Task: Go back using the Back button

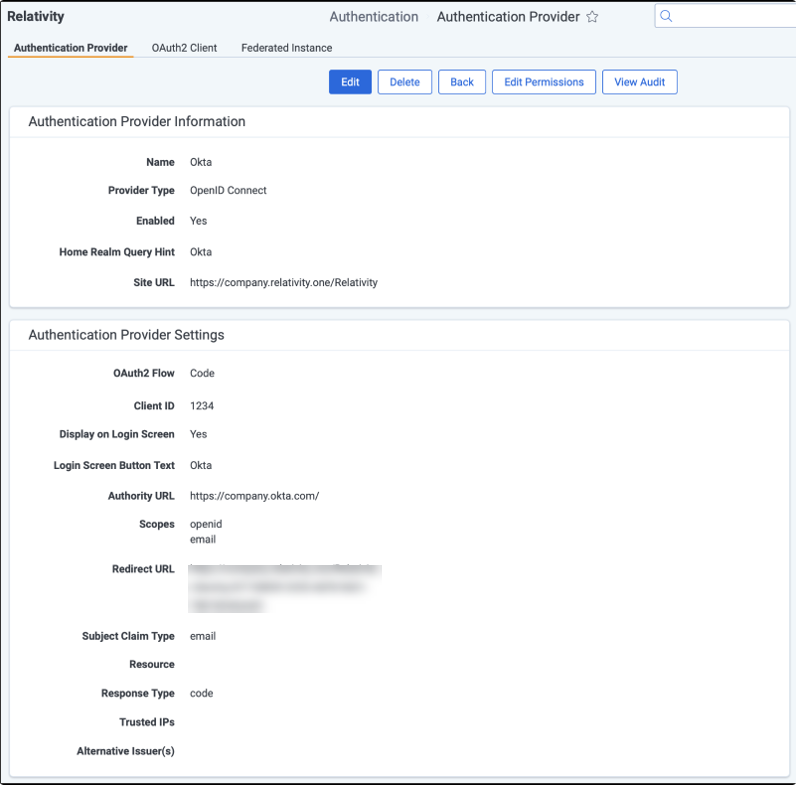Action: [462, 82]
